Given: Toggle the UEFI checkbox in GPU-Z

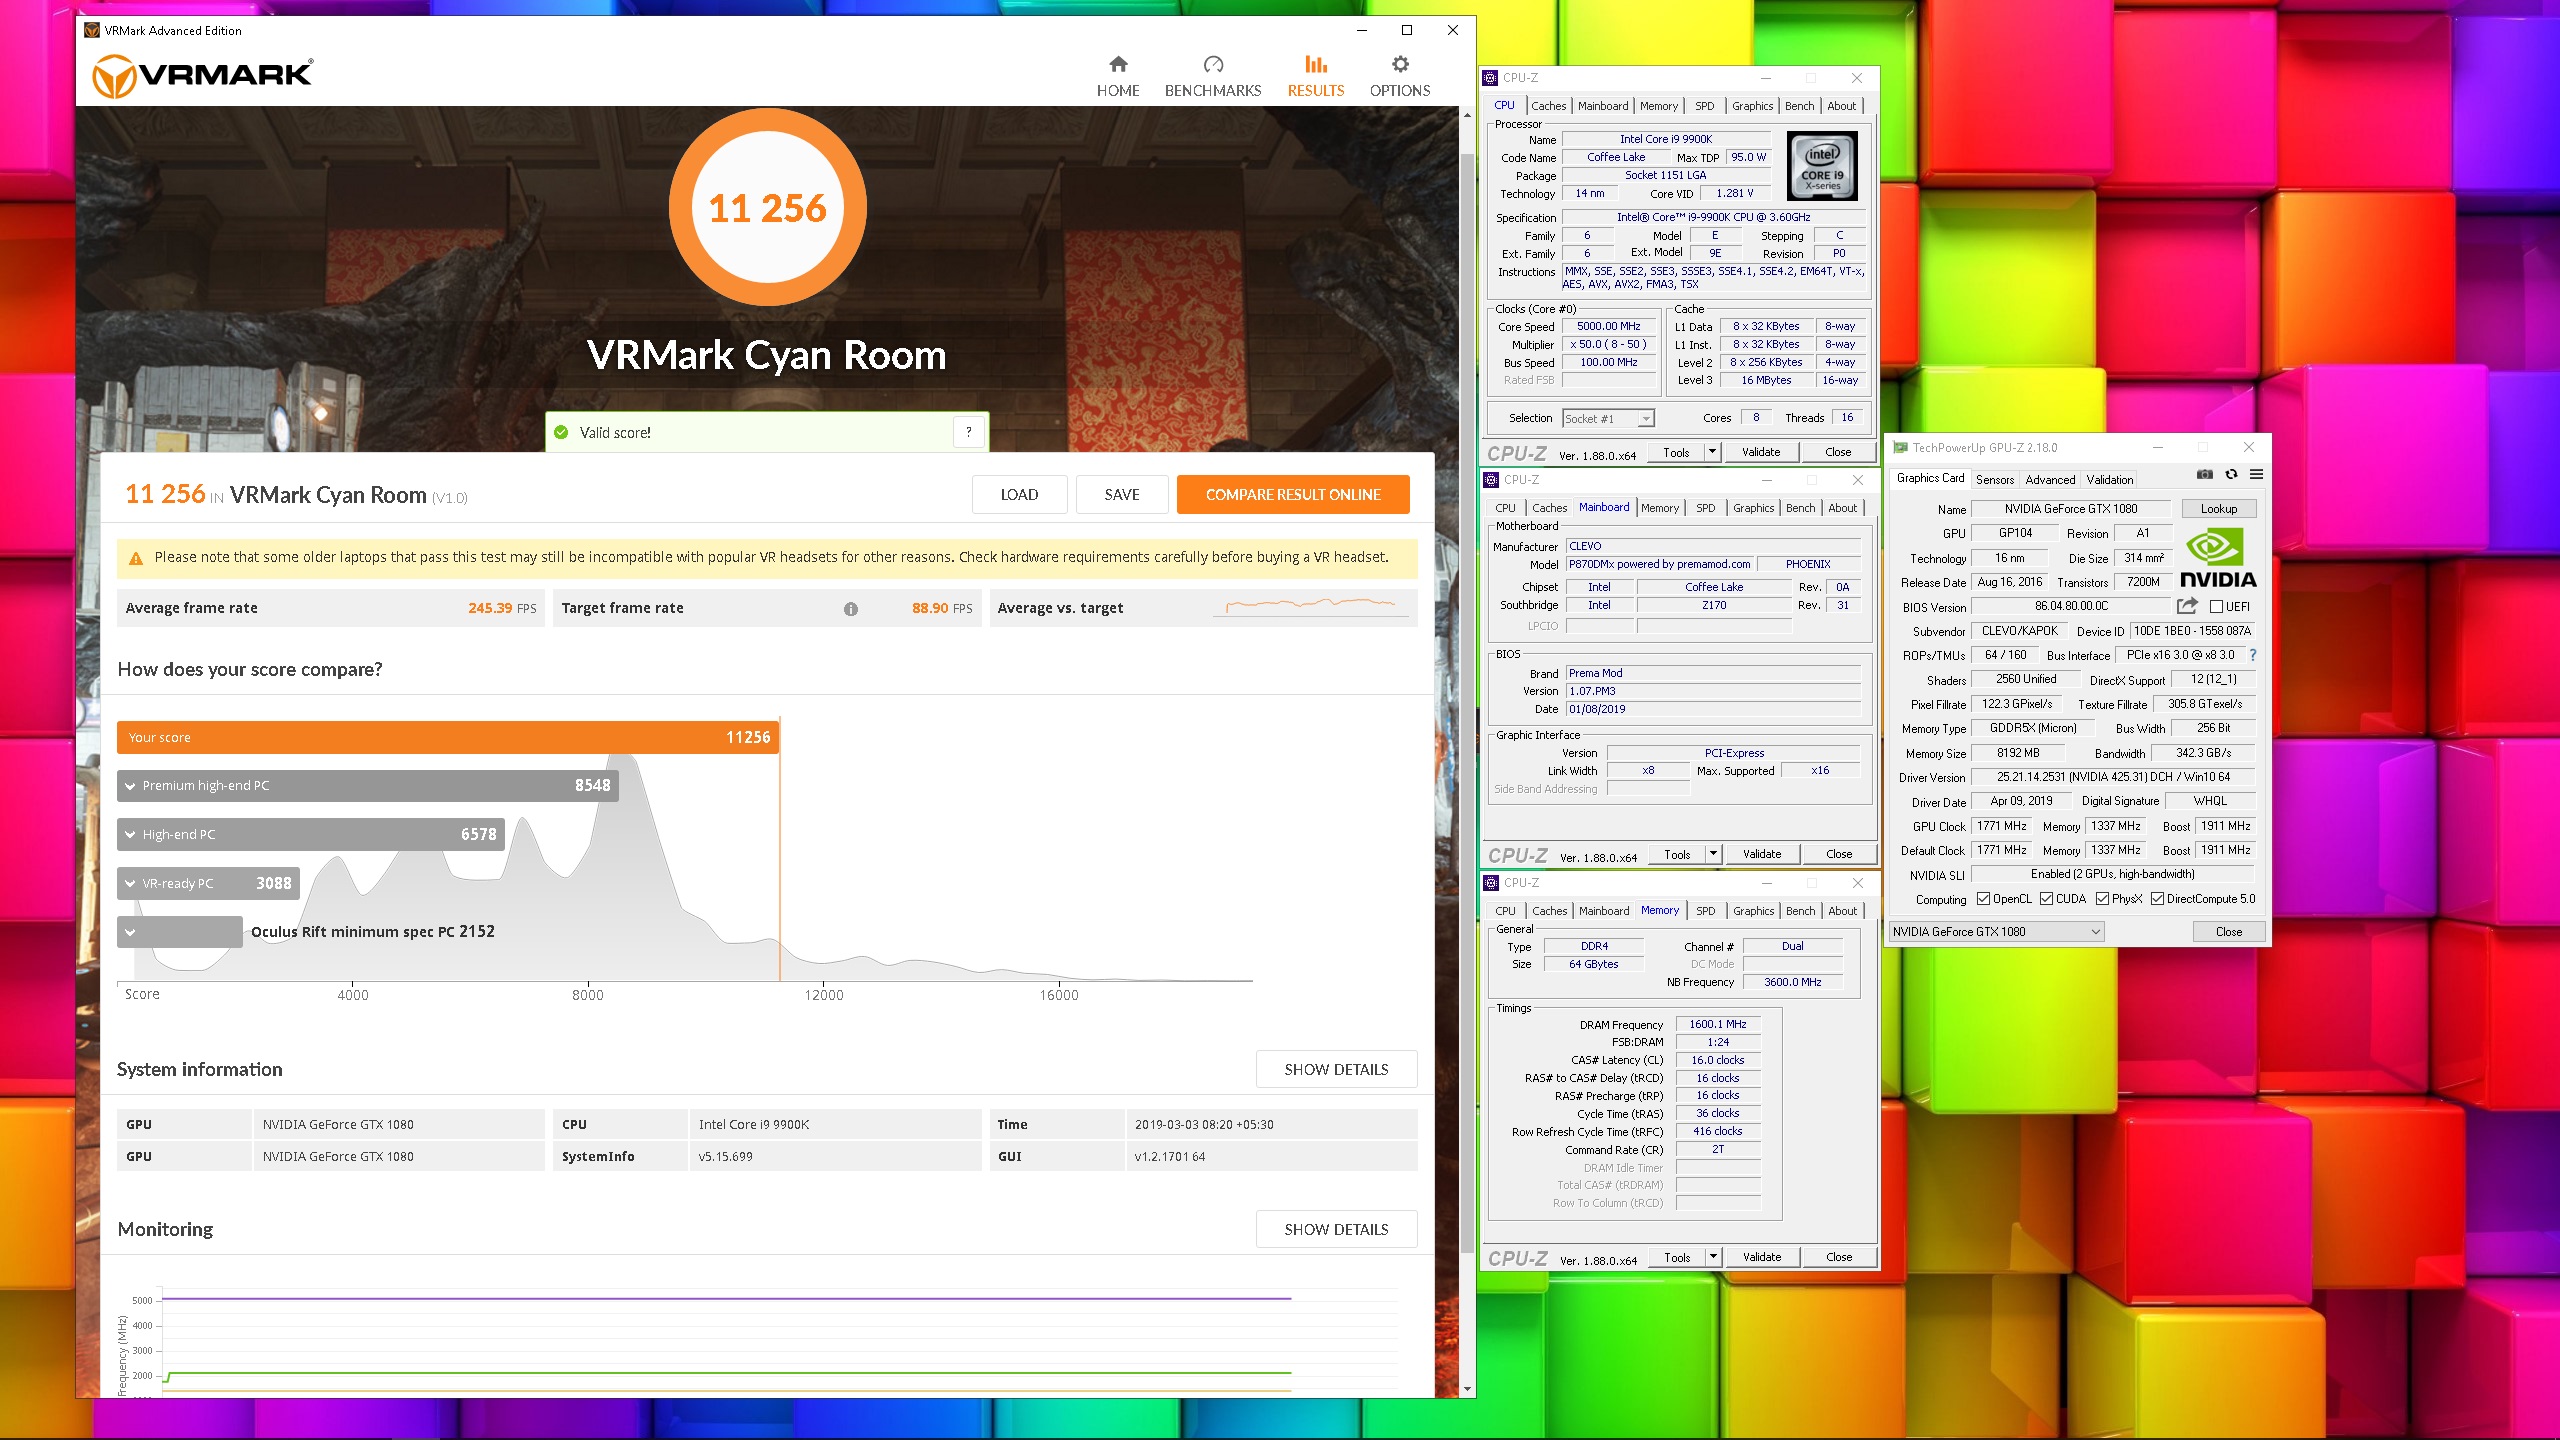Looking at the screenshot, I should (x=2217, y=607).
